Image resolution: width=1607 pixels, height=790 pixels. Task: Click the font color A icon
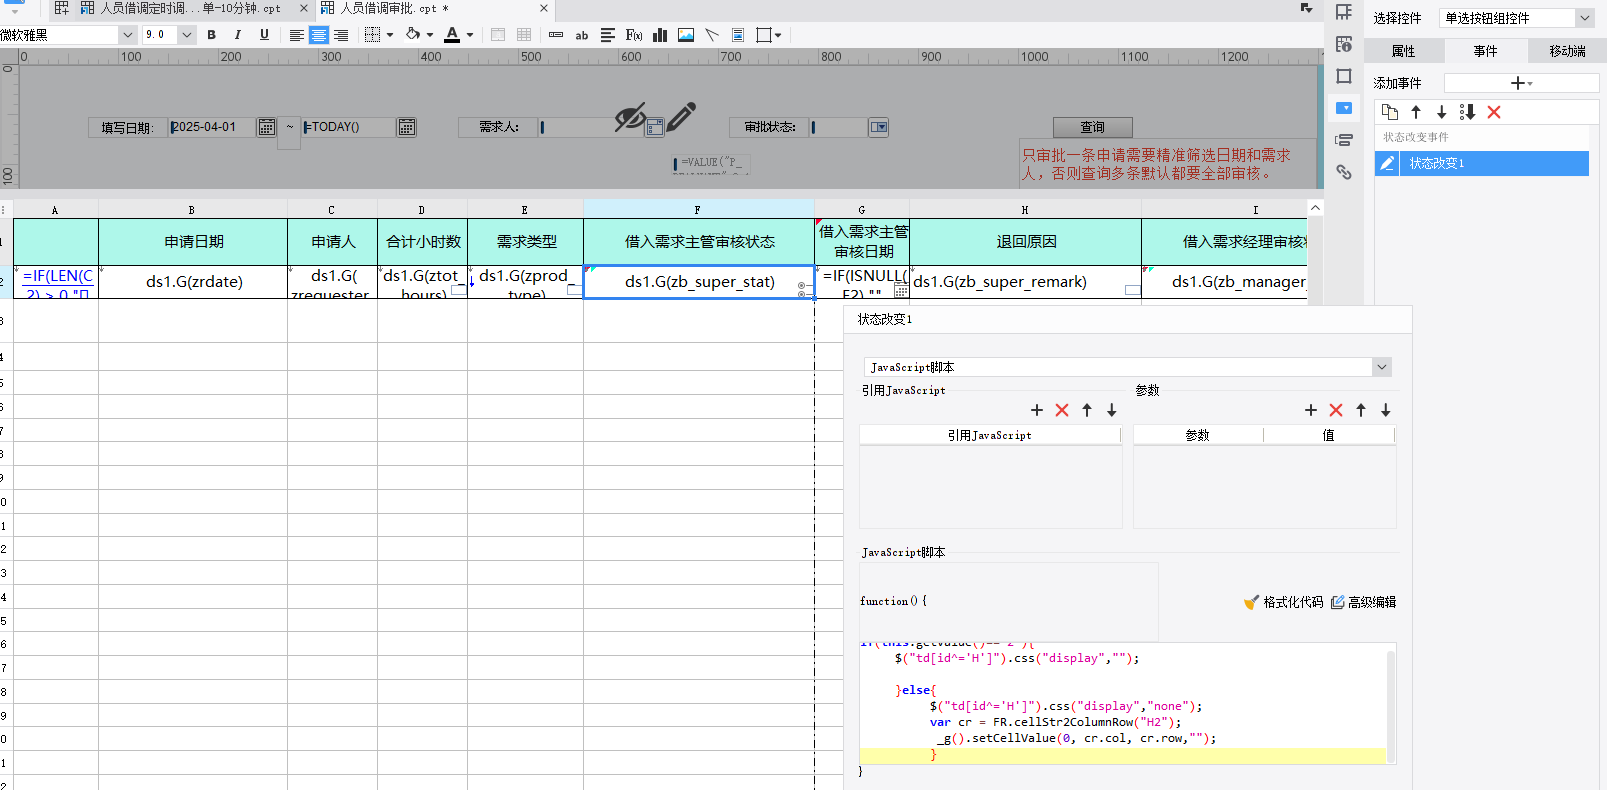452,35
